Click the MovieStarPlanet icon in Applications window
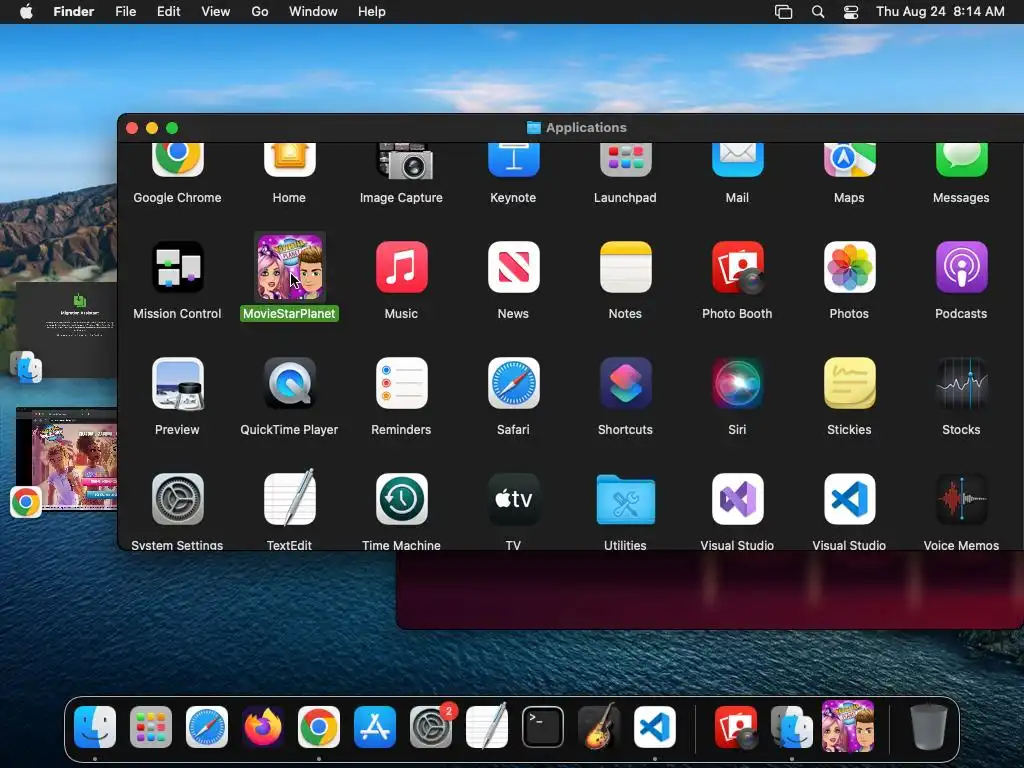 (x=289, y=266)
